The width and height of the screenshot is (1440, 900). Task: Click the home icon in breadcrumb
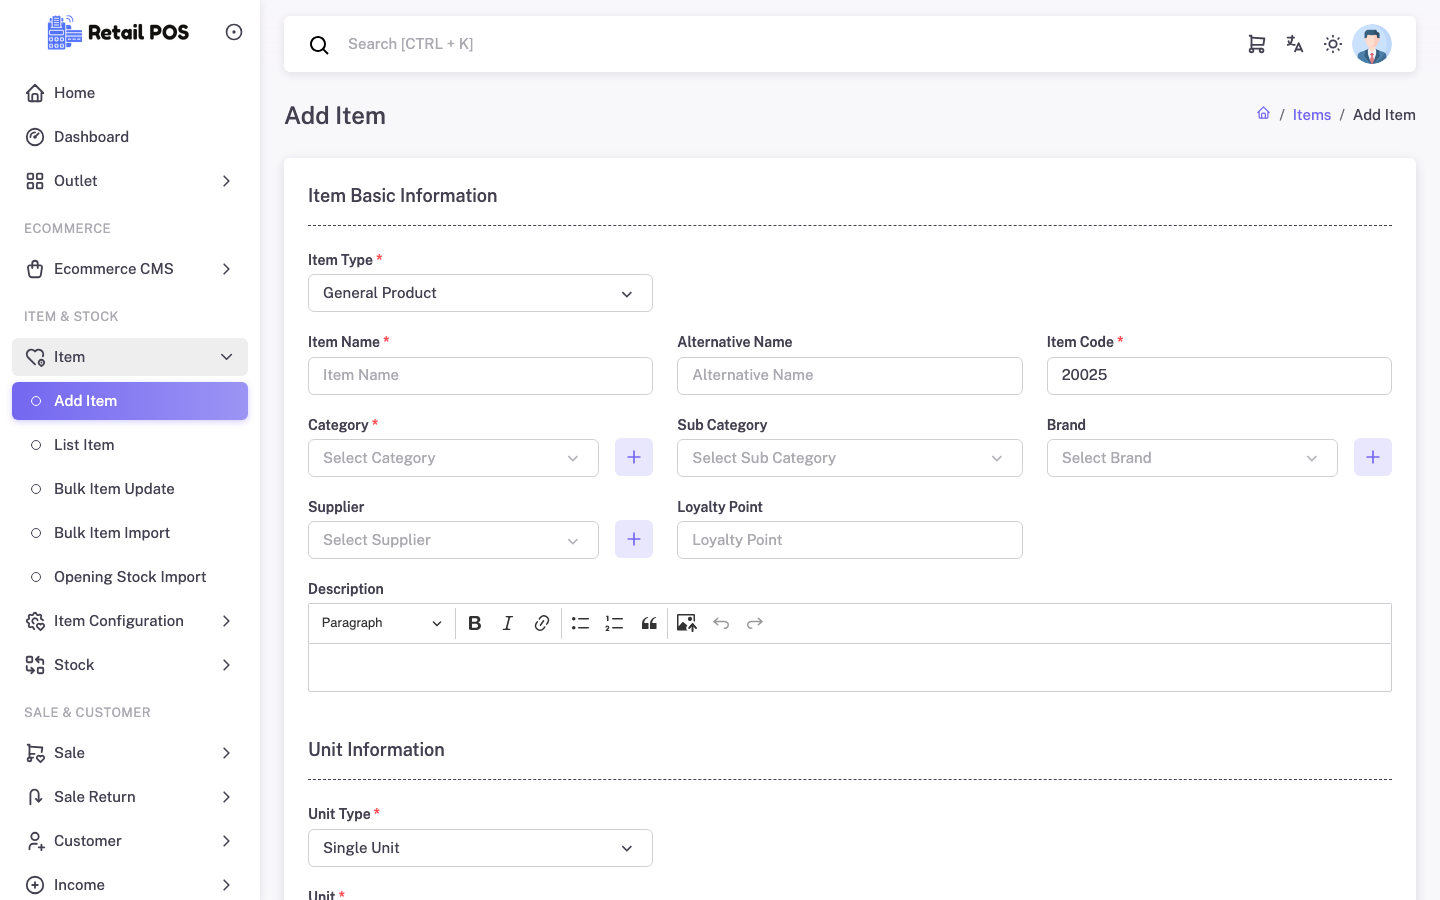1264,114
